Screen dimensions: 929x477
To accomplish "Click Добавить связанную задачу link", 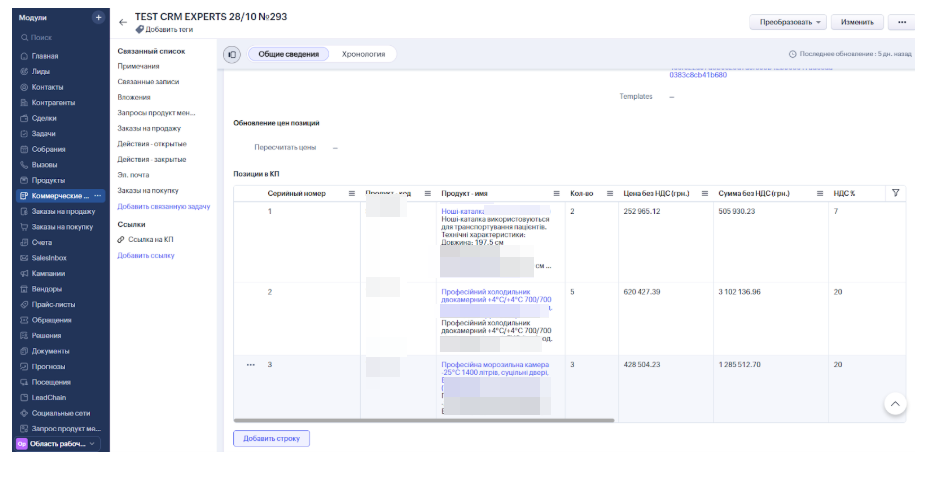I will pos(164,206).
